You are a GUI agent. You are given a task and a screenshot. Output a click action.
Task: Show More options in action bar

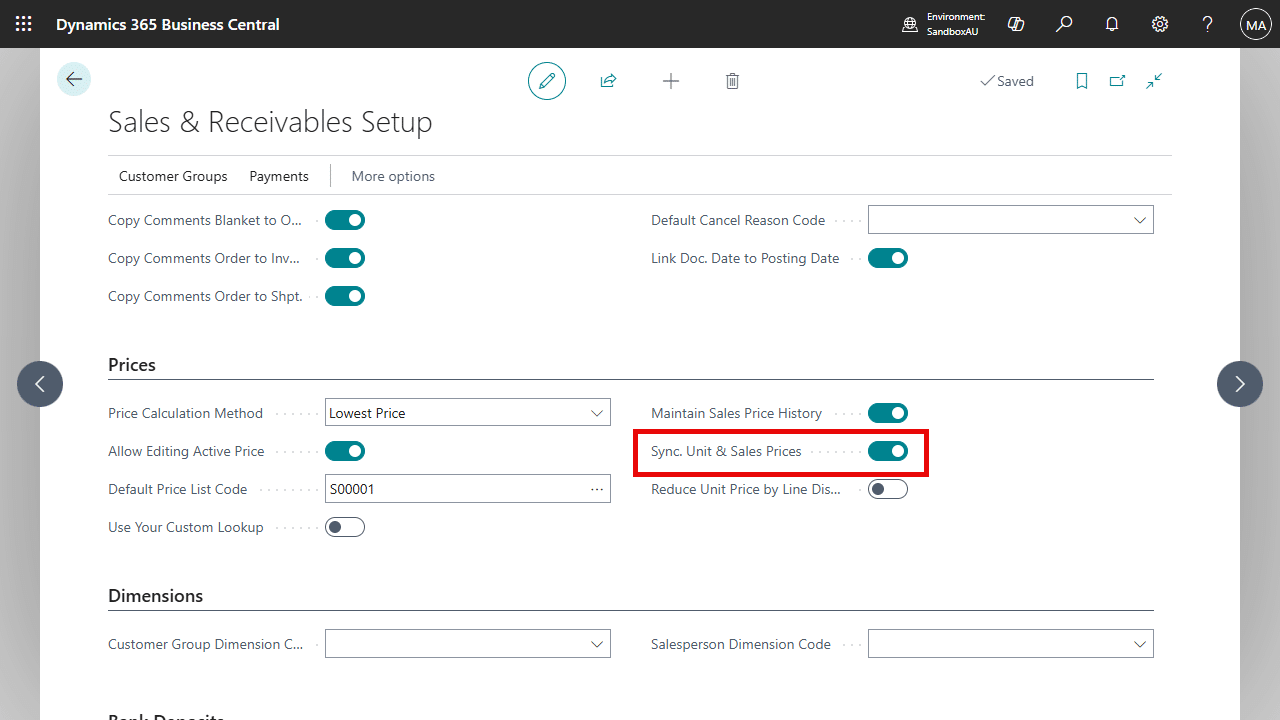(x=393, y=176)
